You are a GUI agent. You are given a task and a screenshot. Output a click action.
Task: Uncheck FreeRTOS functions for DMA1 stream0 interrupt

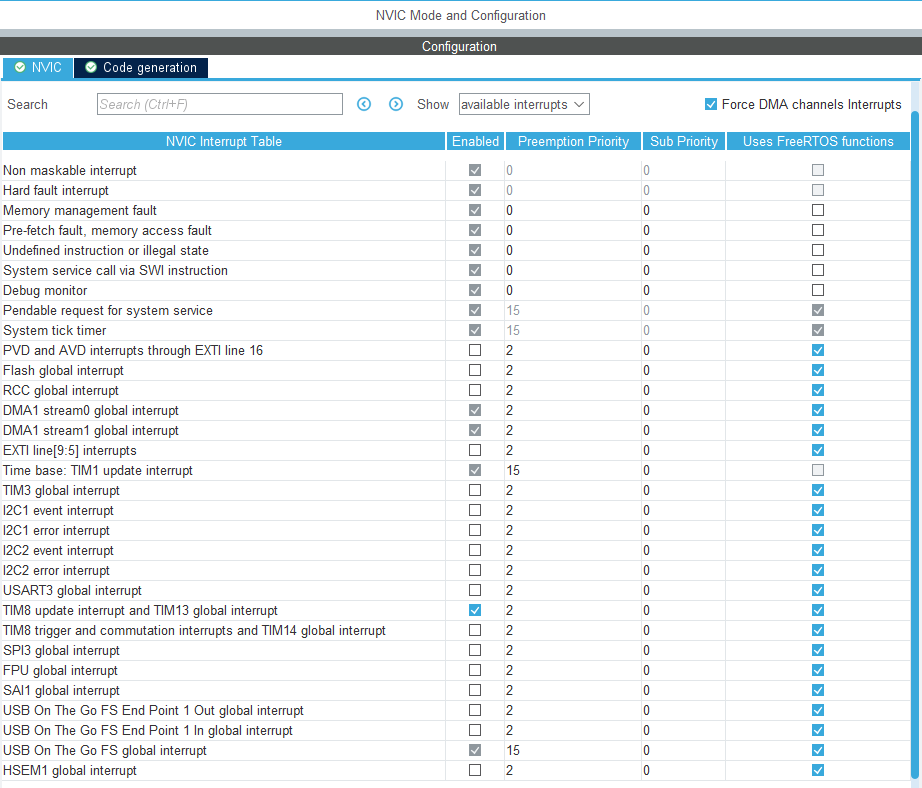(x=818, y=410)
